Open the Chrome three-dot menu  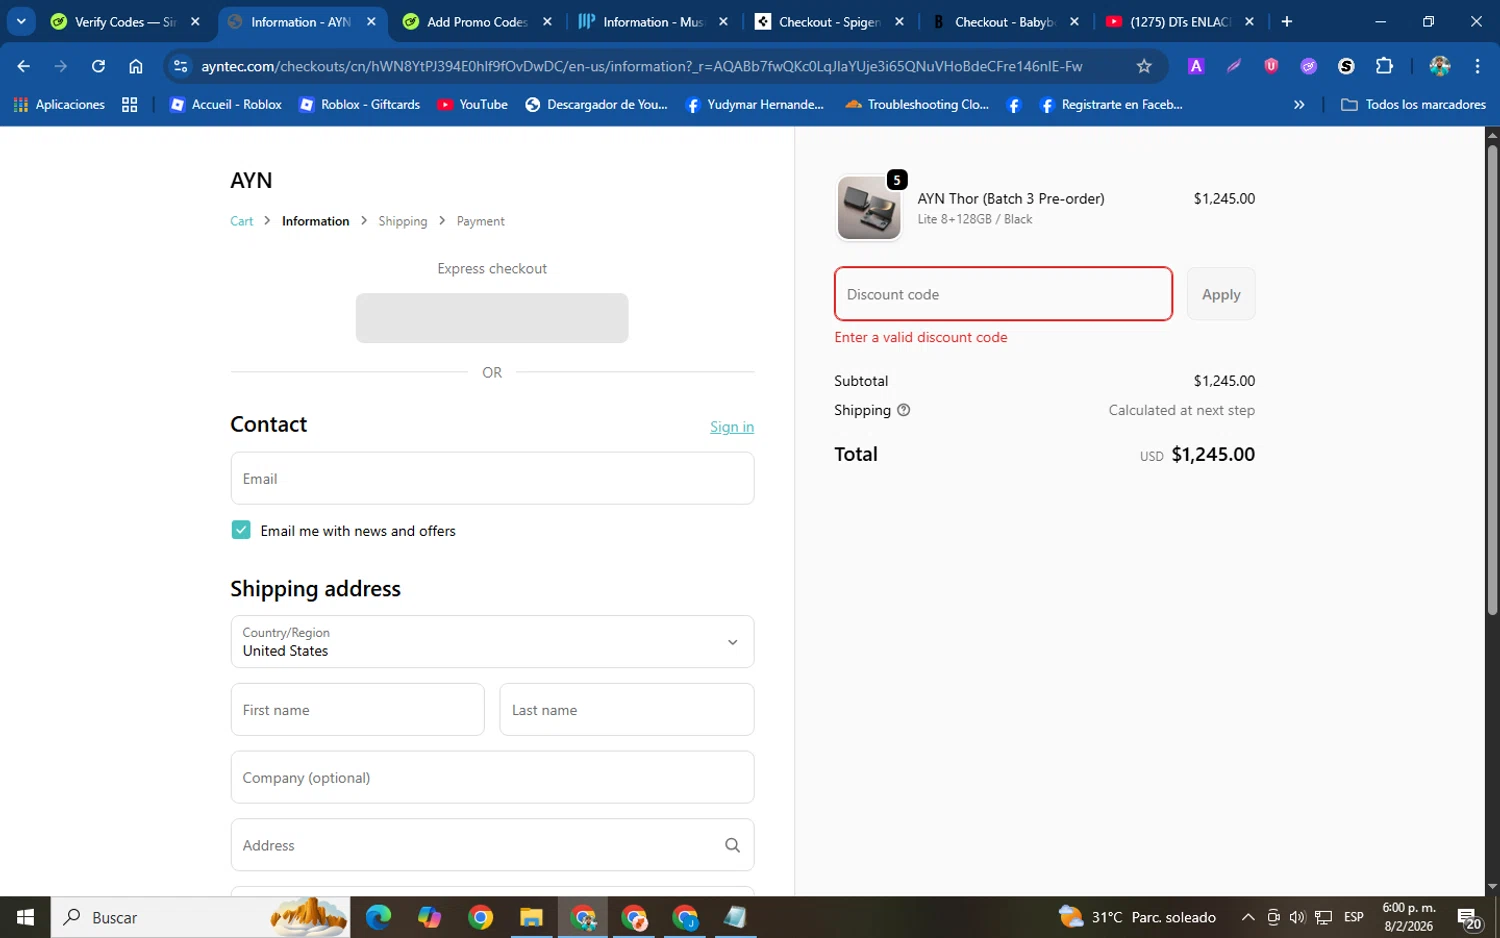(1477, 66)
